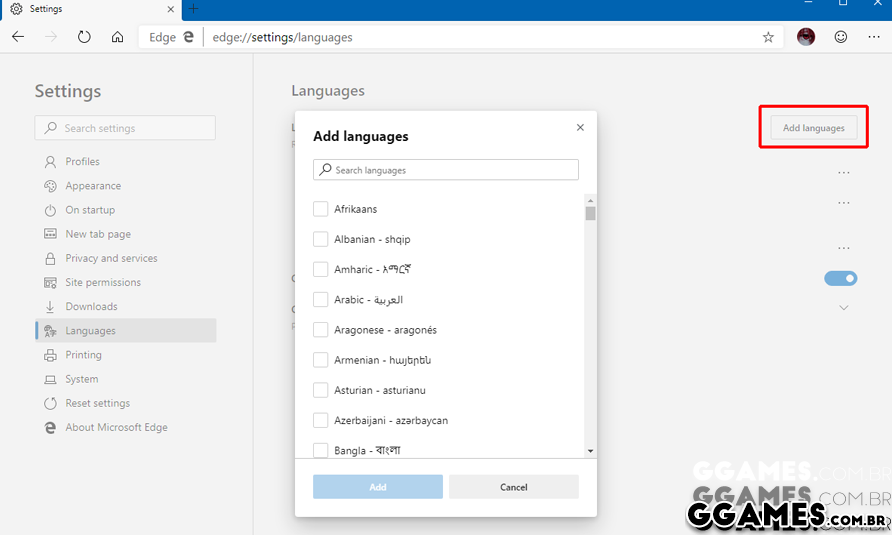Click the smiley feedback icon
Viewport: 892px width, 535px height.
841,37
